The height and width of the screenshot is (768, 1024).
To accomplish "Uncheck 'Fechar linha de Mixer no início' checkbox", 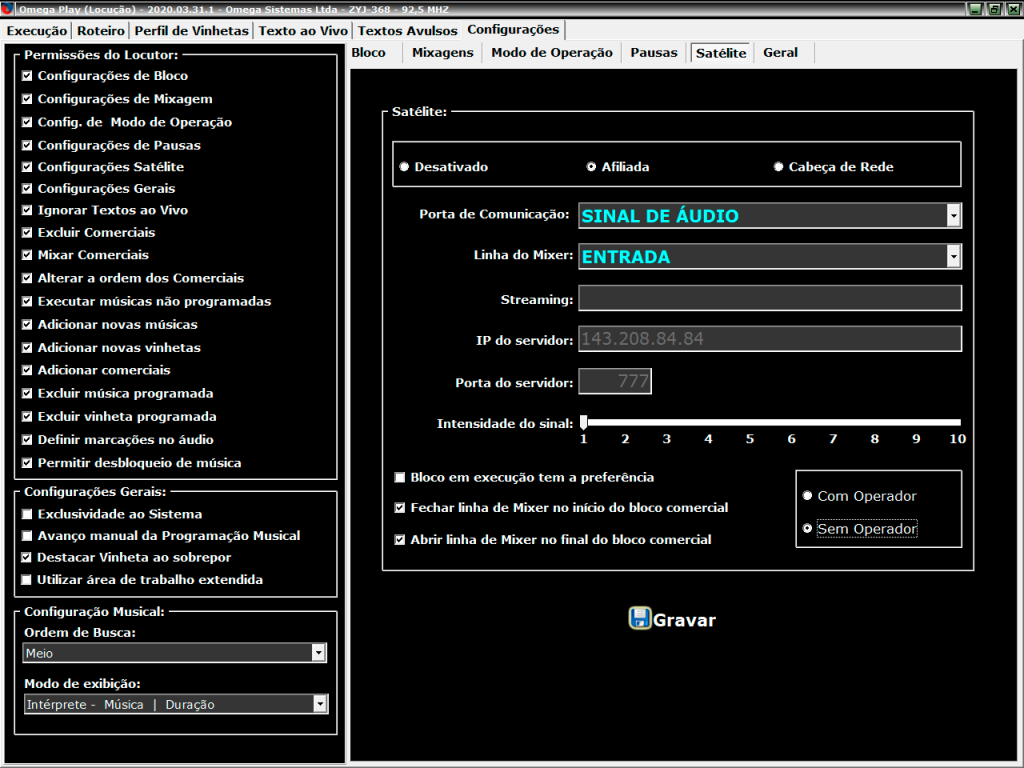I will [x=400, y=508].
